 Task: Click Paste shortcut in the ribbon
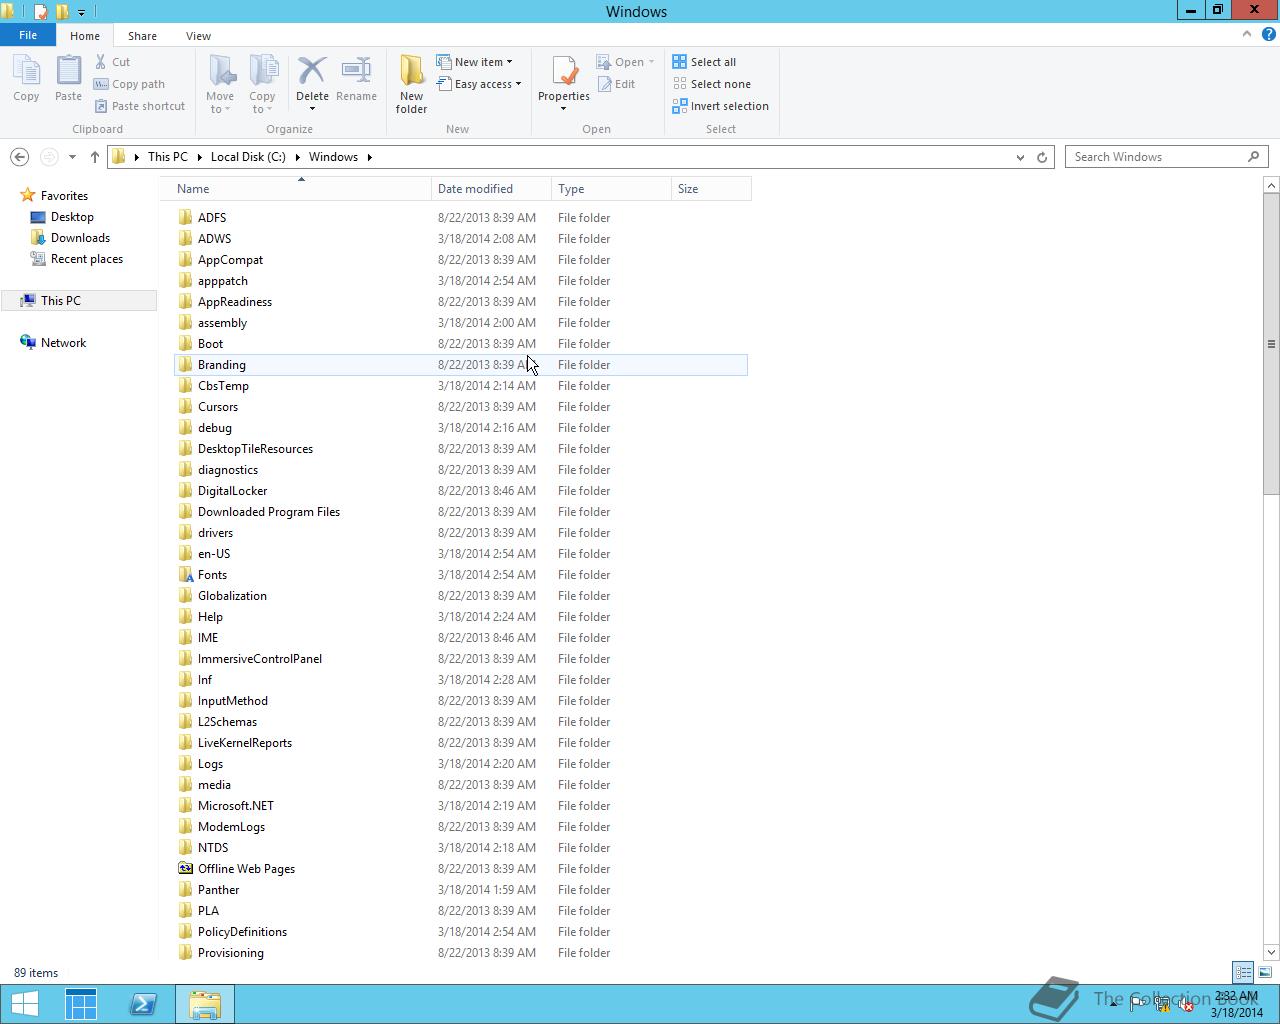click(139, 106)
